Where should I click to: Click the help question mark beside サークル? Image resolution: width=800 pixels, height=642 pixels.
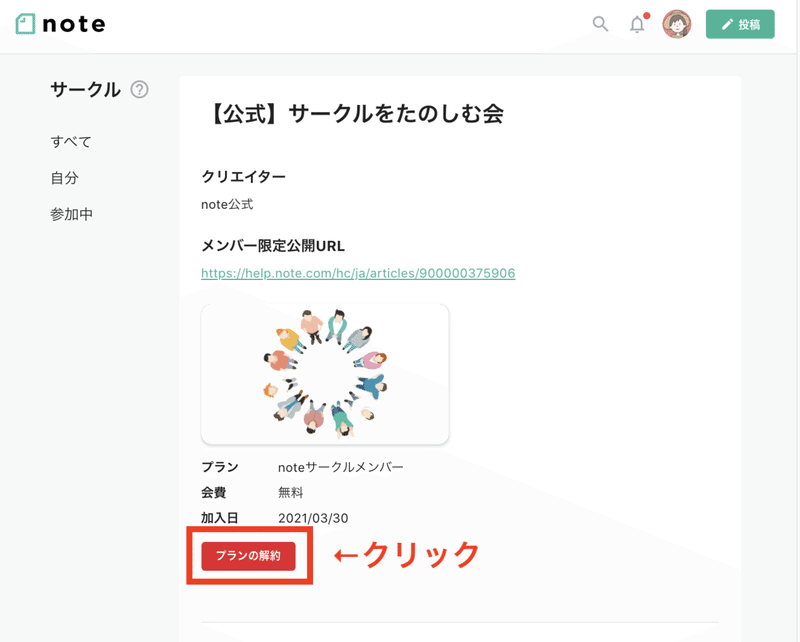[x=141, y=89]
